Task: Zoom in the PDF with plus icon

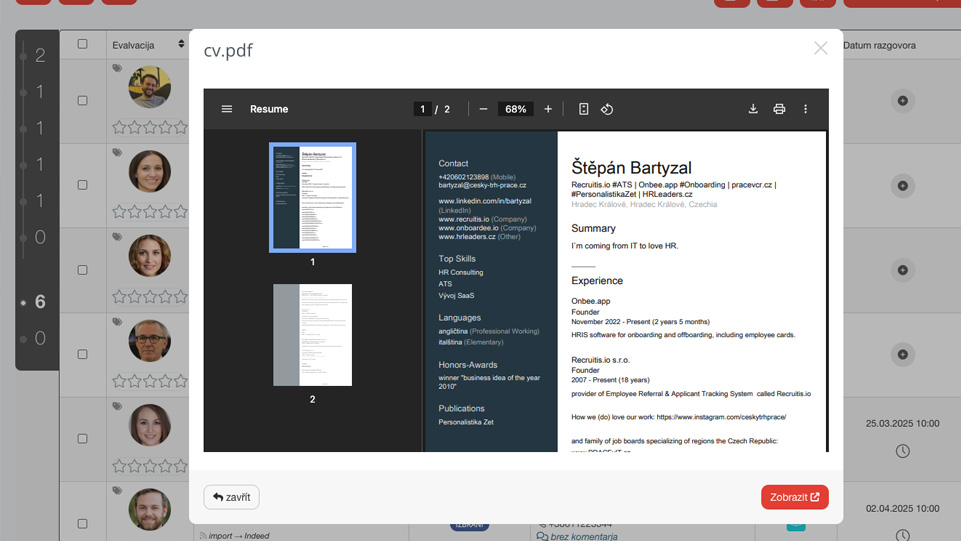Action: click(548, 109)
